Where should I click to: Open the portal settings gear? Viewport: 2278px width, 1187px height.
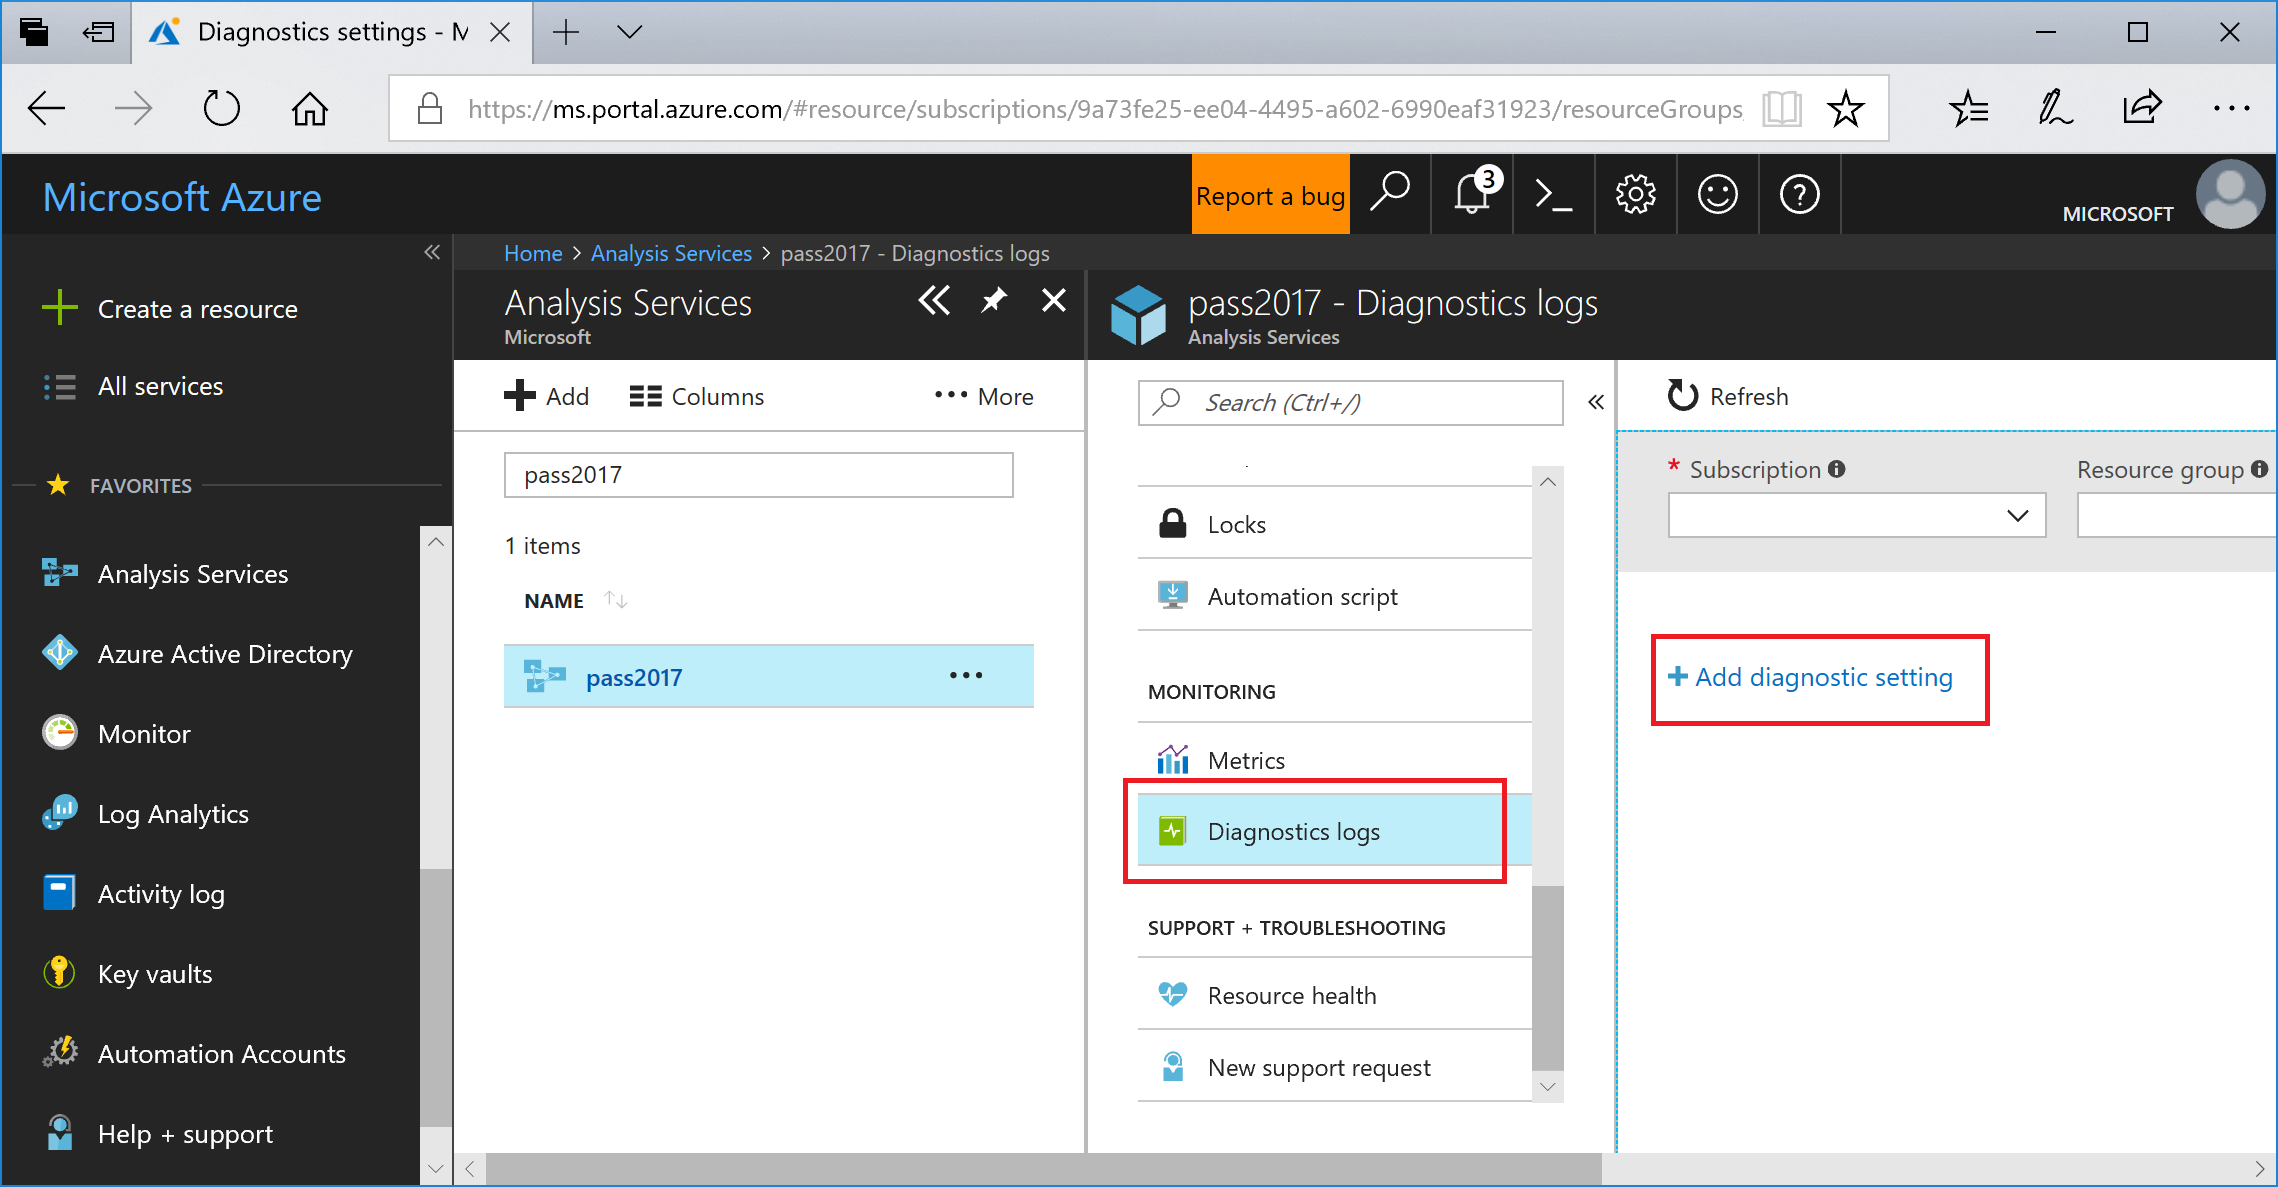(1635, 194)
